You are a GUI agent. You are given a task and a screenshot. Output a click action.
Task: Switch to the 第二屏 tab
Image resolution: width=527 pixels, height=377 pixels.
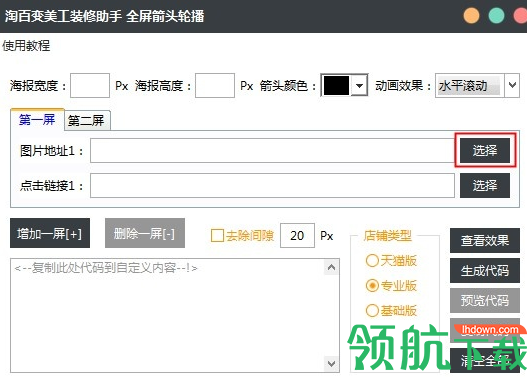pos(87,121)
